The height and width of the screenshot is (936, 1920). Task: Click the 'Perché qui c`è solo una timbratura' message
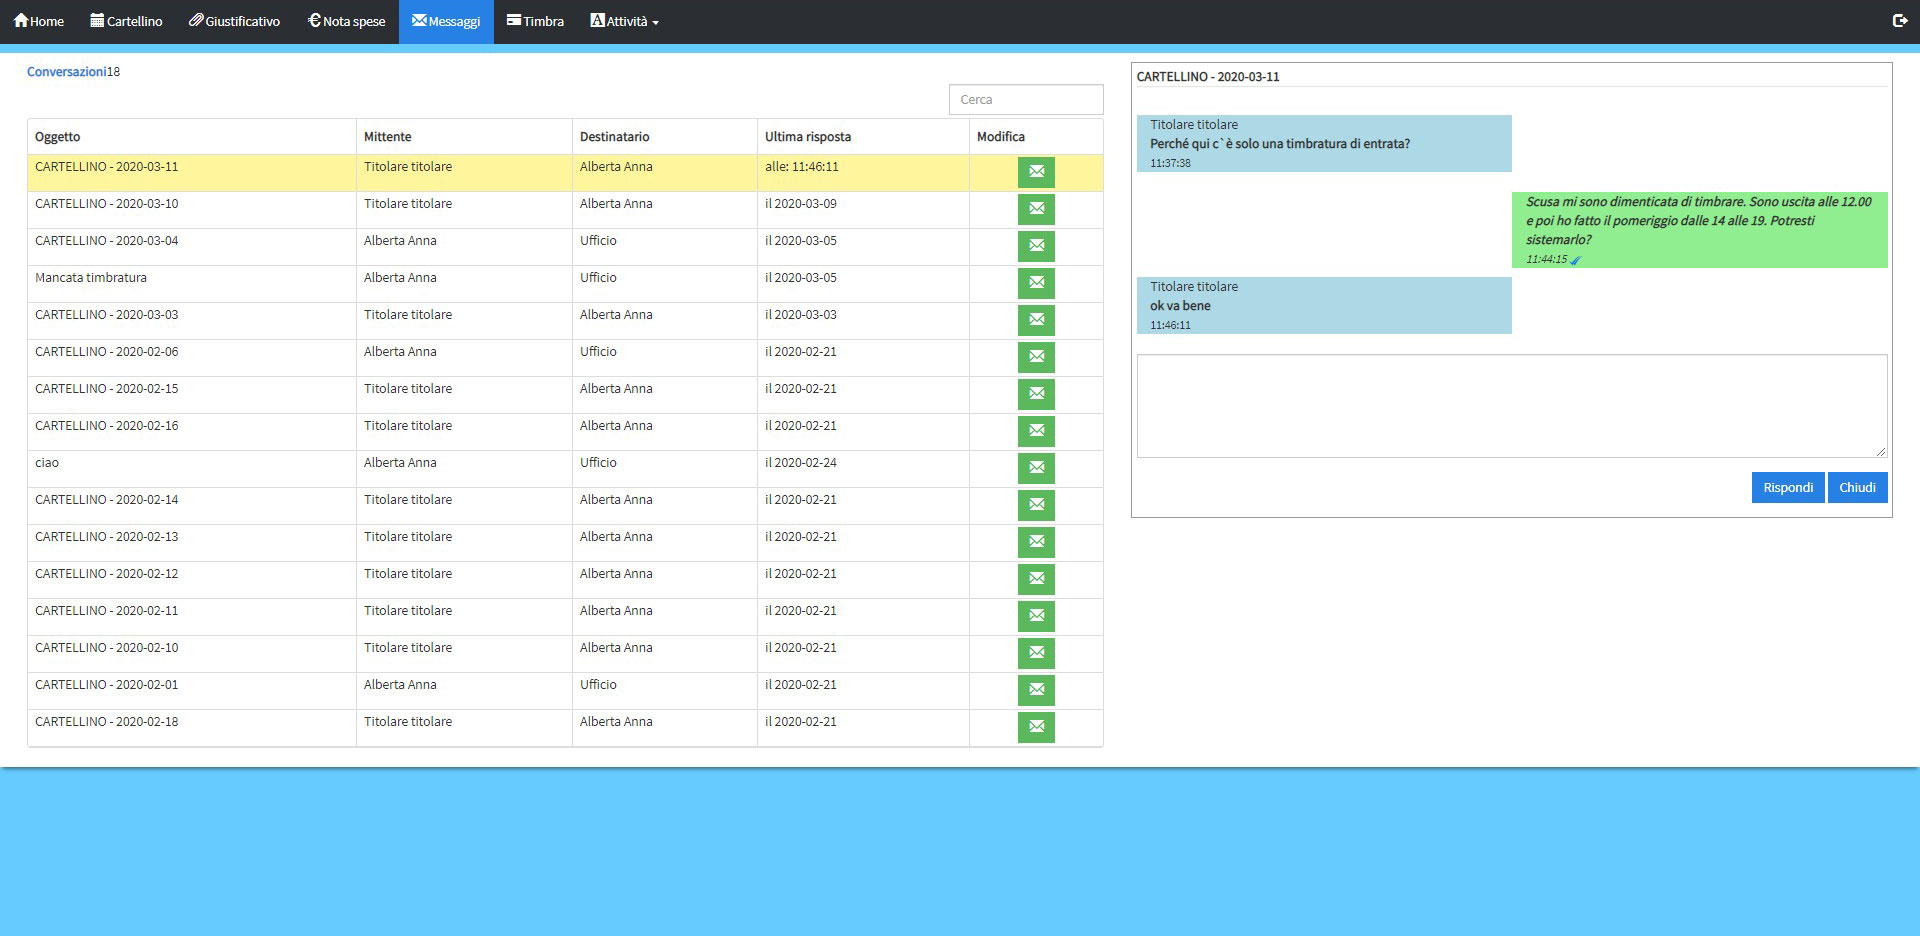1324,143
